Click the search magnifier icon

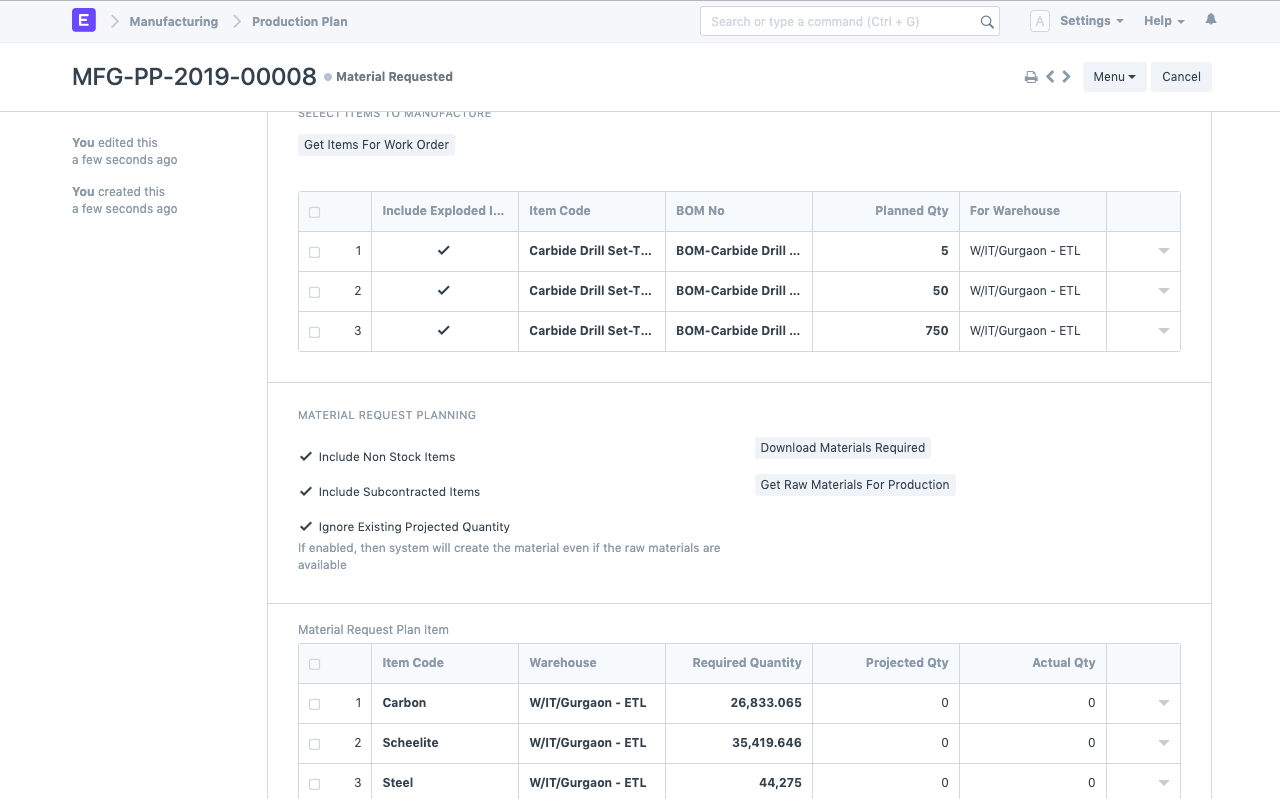point(987,22)
